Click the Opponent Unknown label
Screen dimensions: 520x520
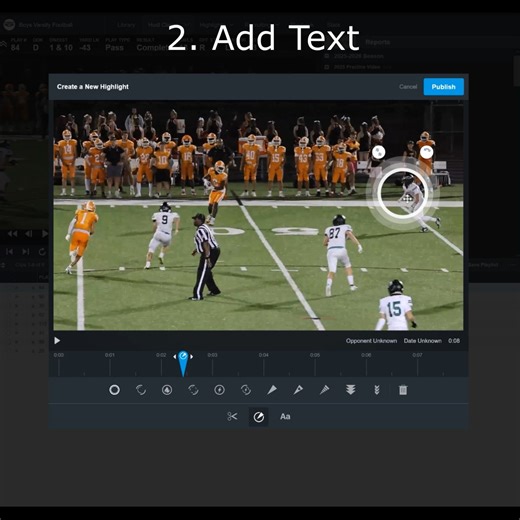pyautogui.click(x=371, y=341)
